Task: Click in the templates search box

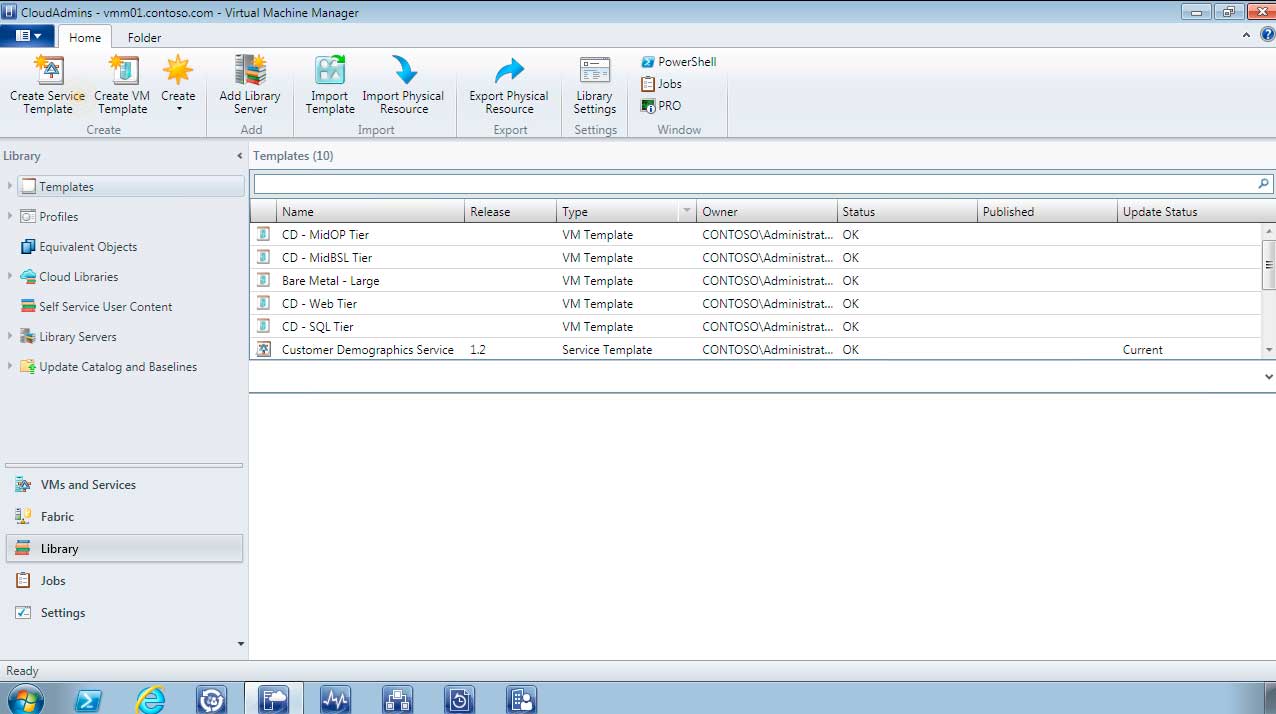Action: (x=754, y=184)
